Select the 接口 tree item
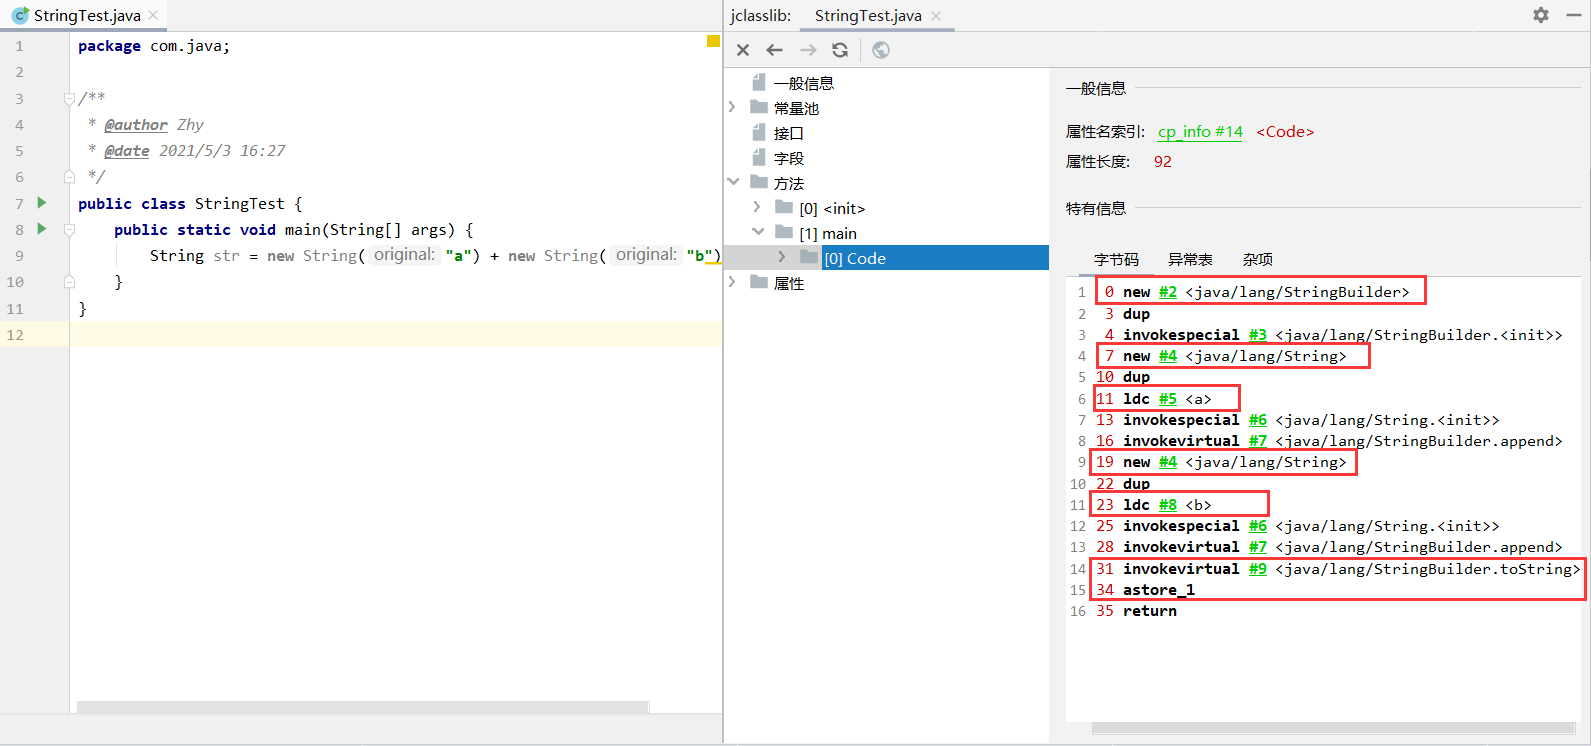Screen dimensions: 1591x746 pyautogui.click(x=788, y=133)
